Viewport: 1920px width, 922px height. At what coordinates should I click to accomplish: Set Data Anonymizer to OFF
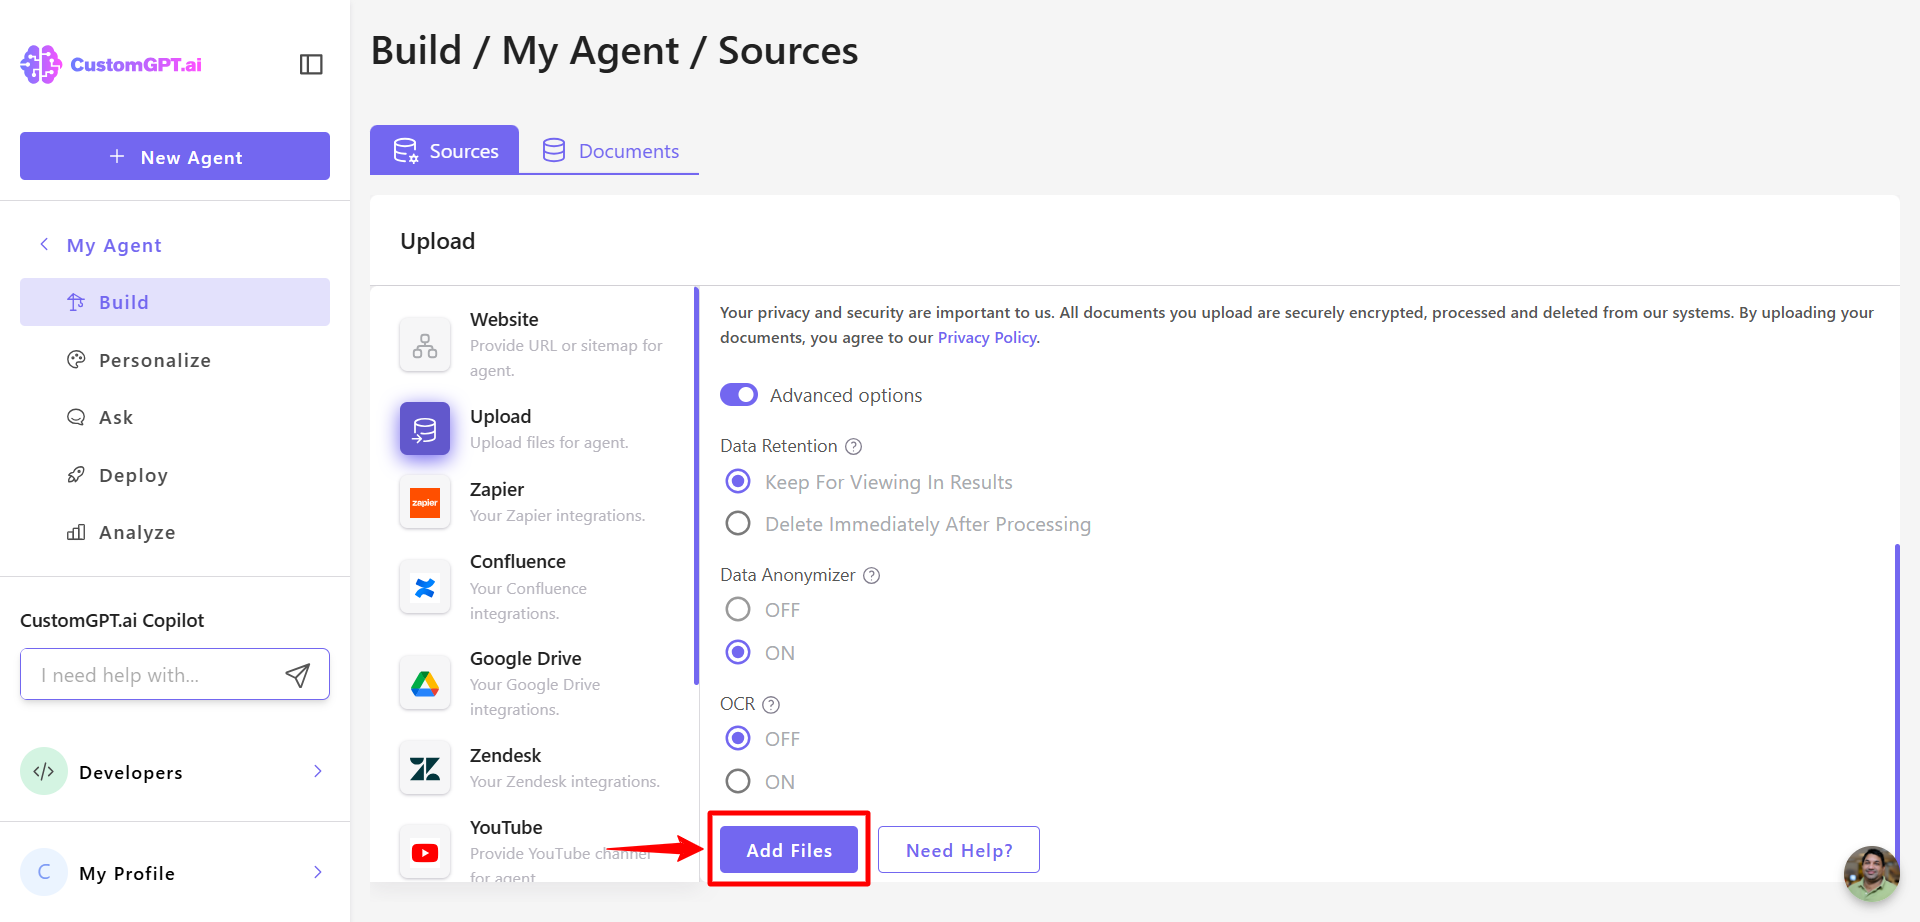(738, 609)
